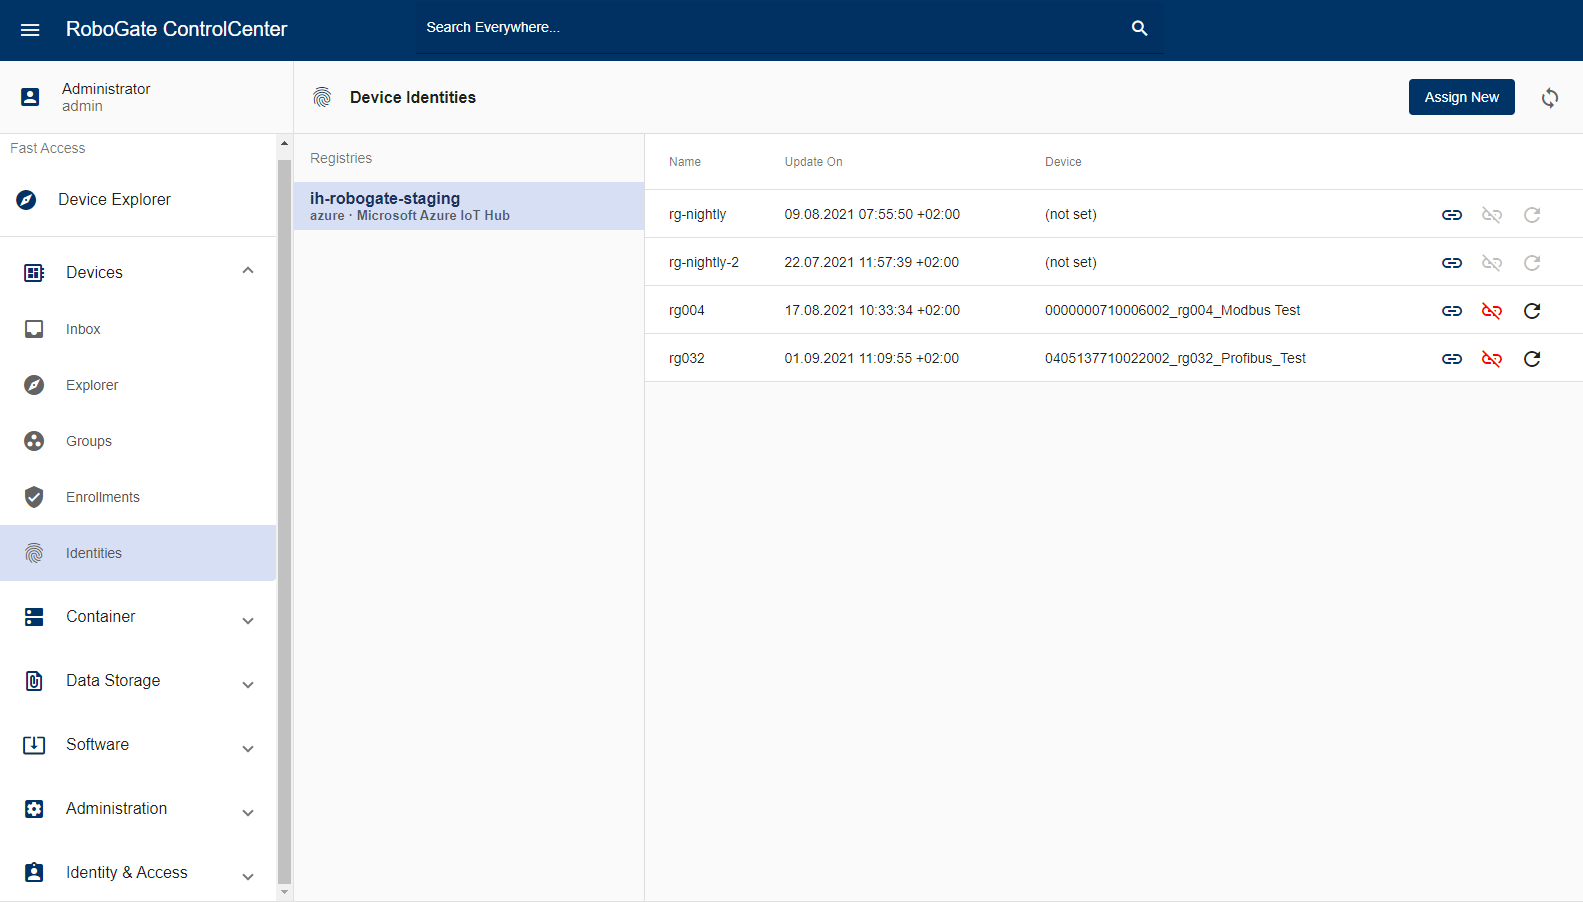Click the Registries heading label

[341, 158]
